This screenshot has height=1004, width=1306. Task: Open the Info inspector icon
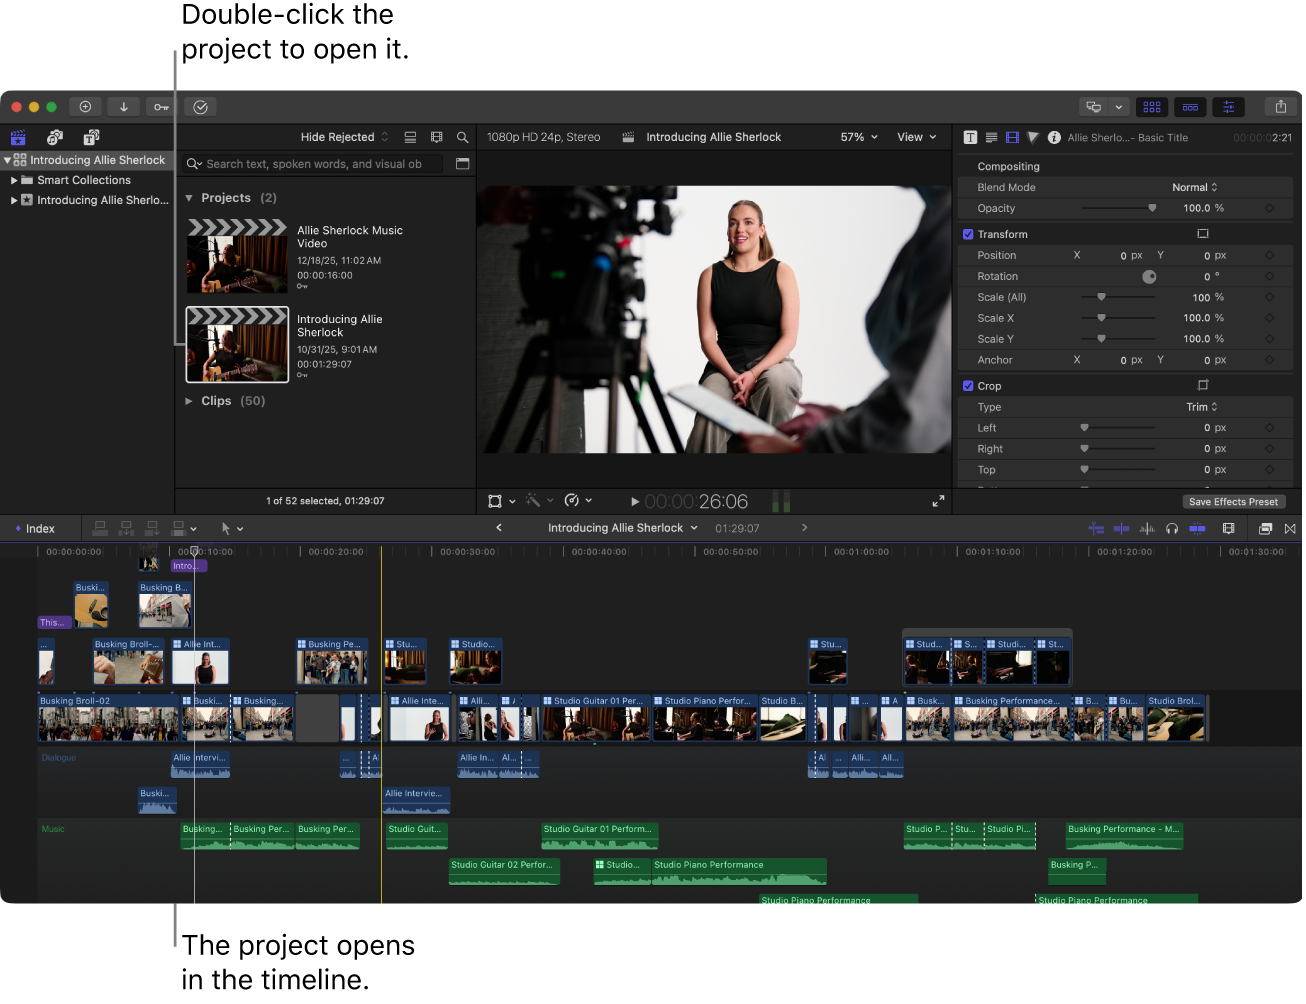pos(1054,138)
